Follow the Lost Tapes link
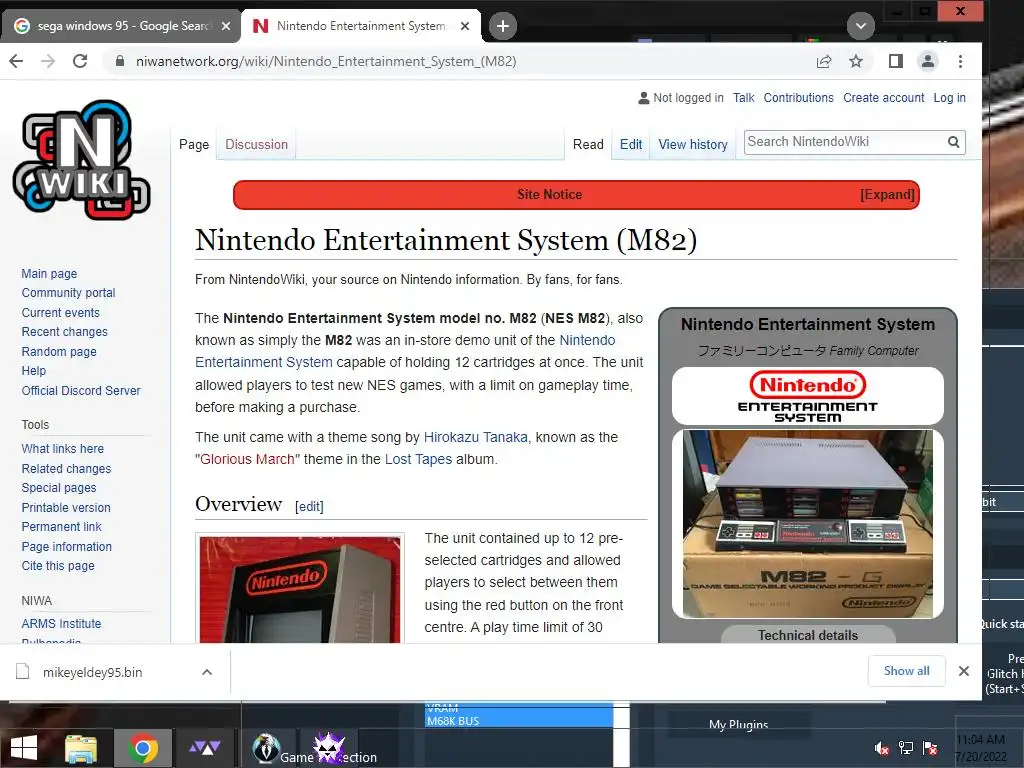This screenshot has height=768, width=1024. [x=418, y=459]
